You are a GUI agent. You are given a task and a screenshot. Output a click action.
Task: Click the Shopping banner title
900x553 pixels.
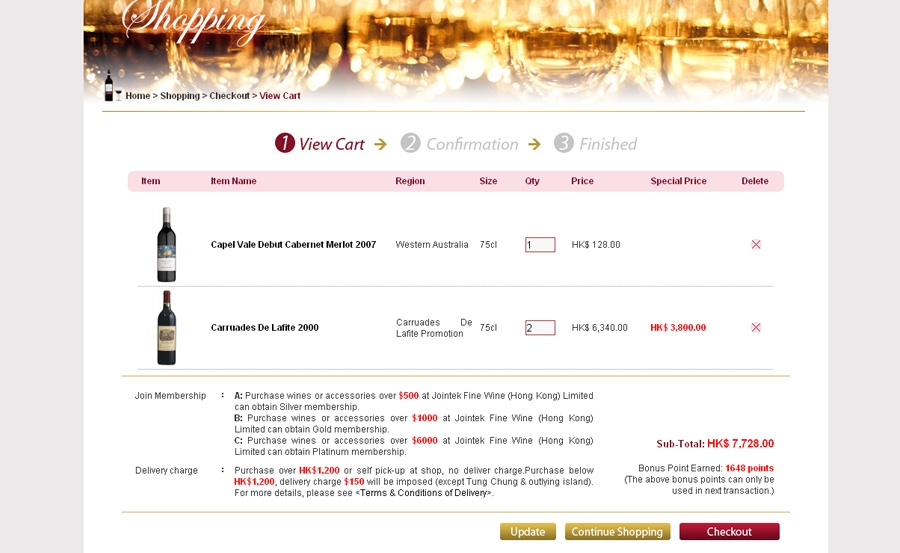[194, 22]
